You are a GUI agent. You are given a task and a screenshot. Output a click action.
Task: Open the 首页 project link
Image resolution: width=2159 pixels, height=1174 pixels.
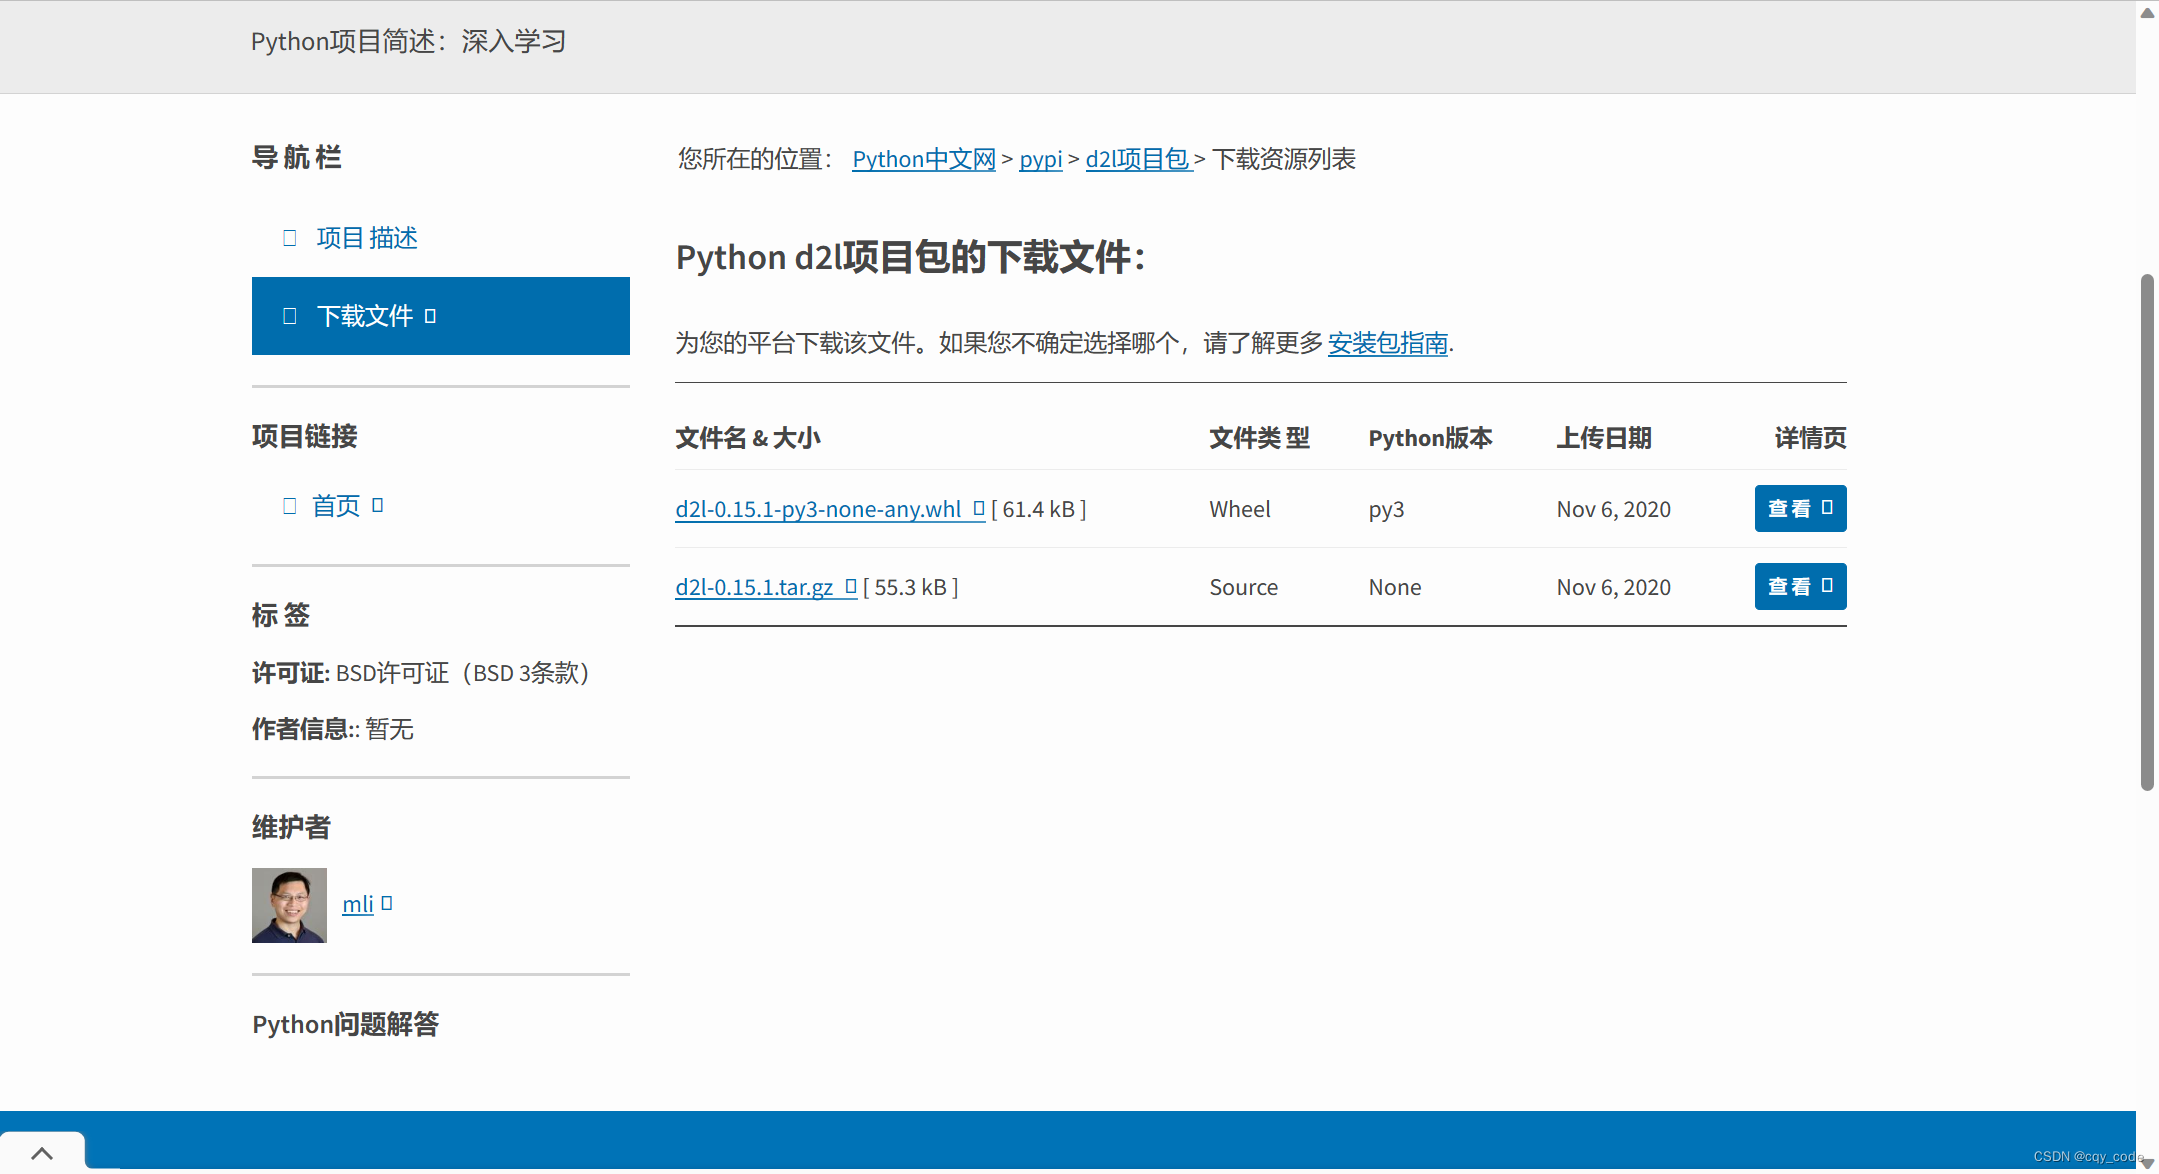(335, 506)
